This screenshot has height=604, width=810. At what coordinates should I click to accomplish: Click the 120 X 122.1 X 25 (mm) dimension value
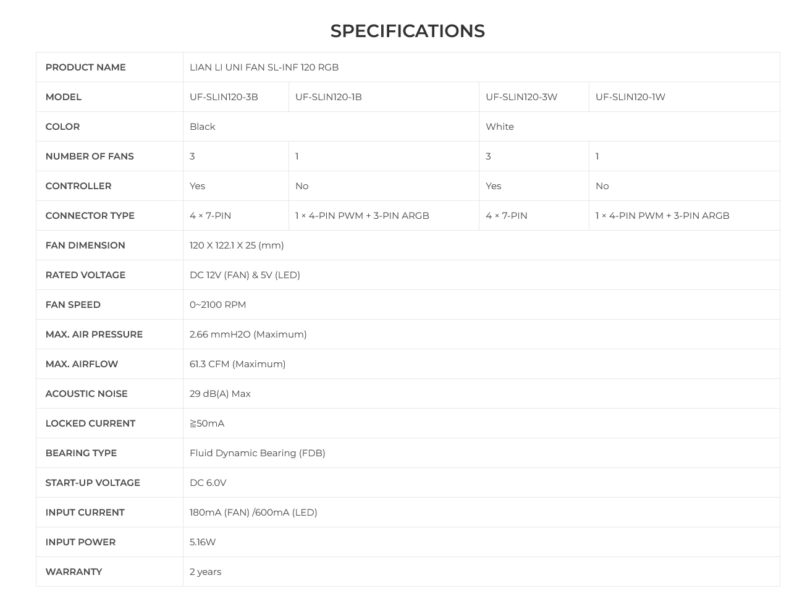(245, 245)
